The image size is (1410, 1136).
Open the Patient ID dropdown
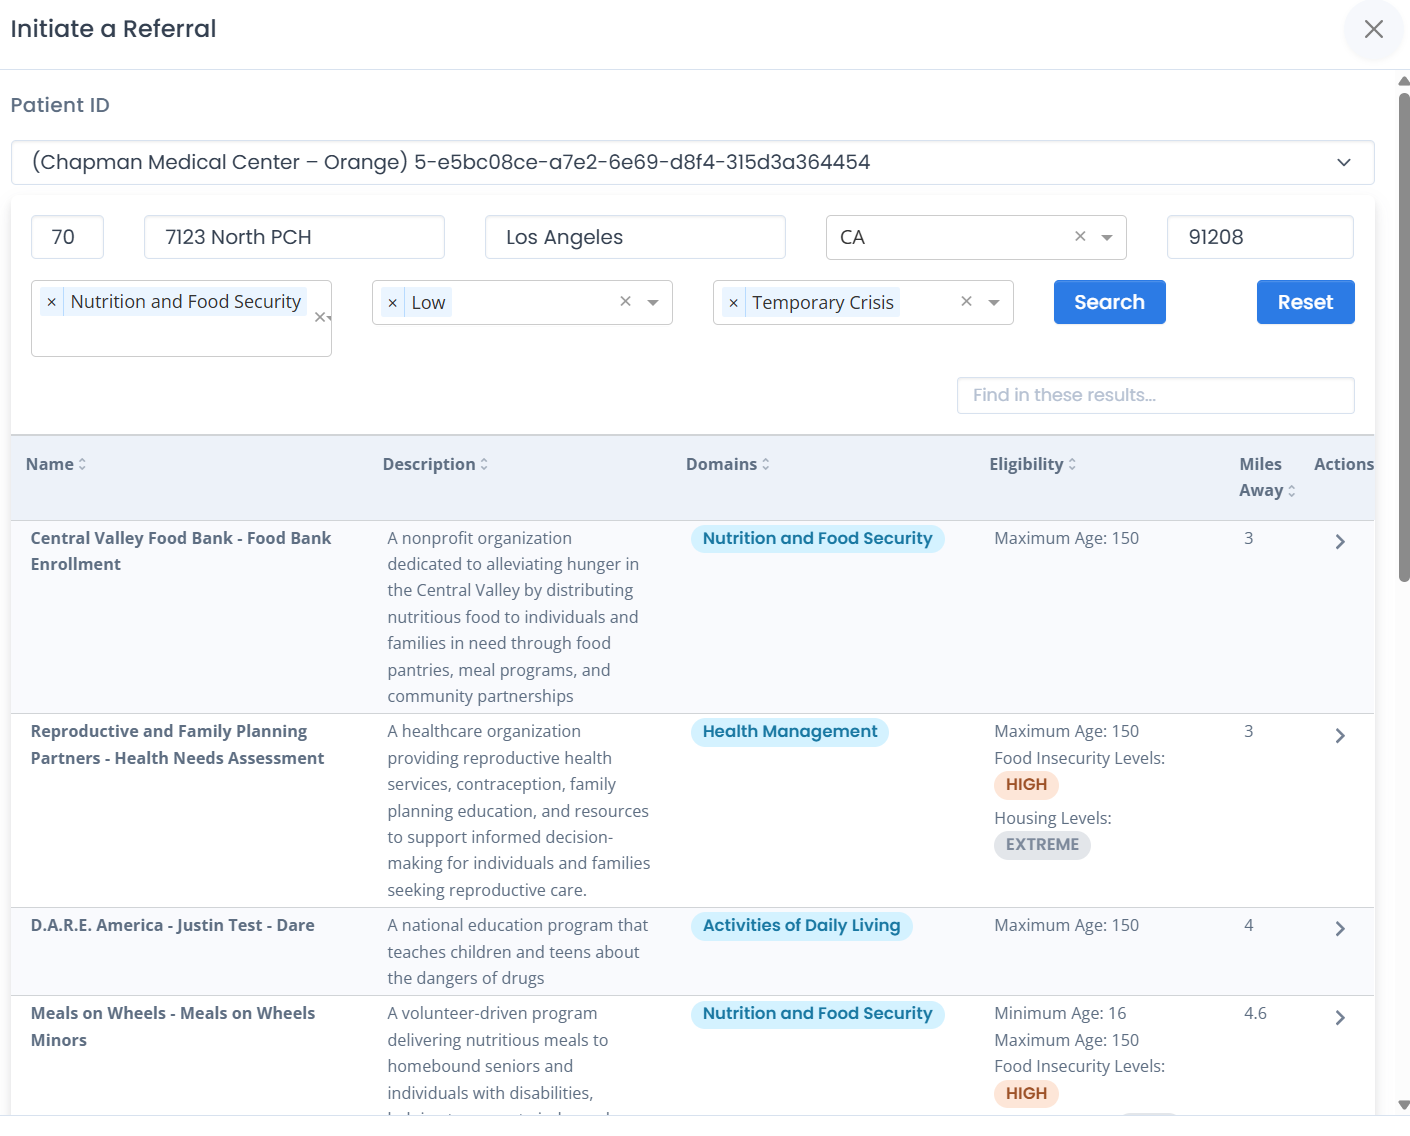coord(692,162)
